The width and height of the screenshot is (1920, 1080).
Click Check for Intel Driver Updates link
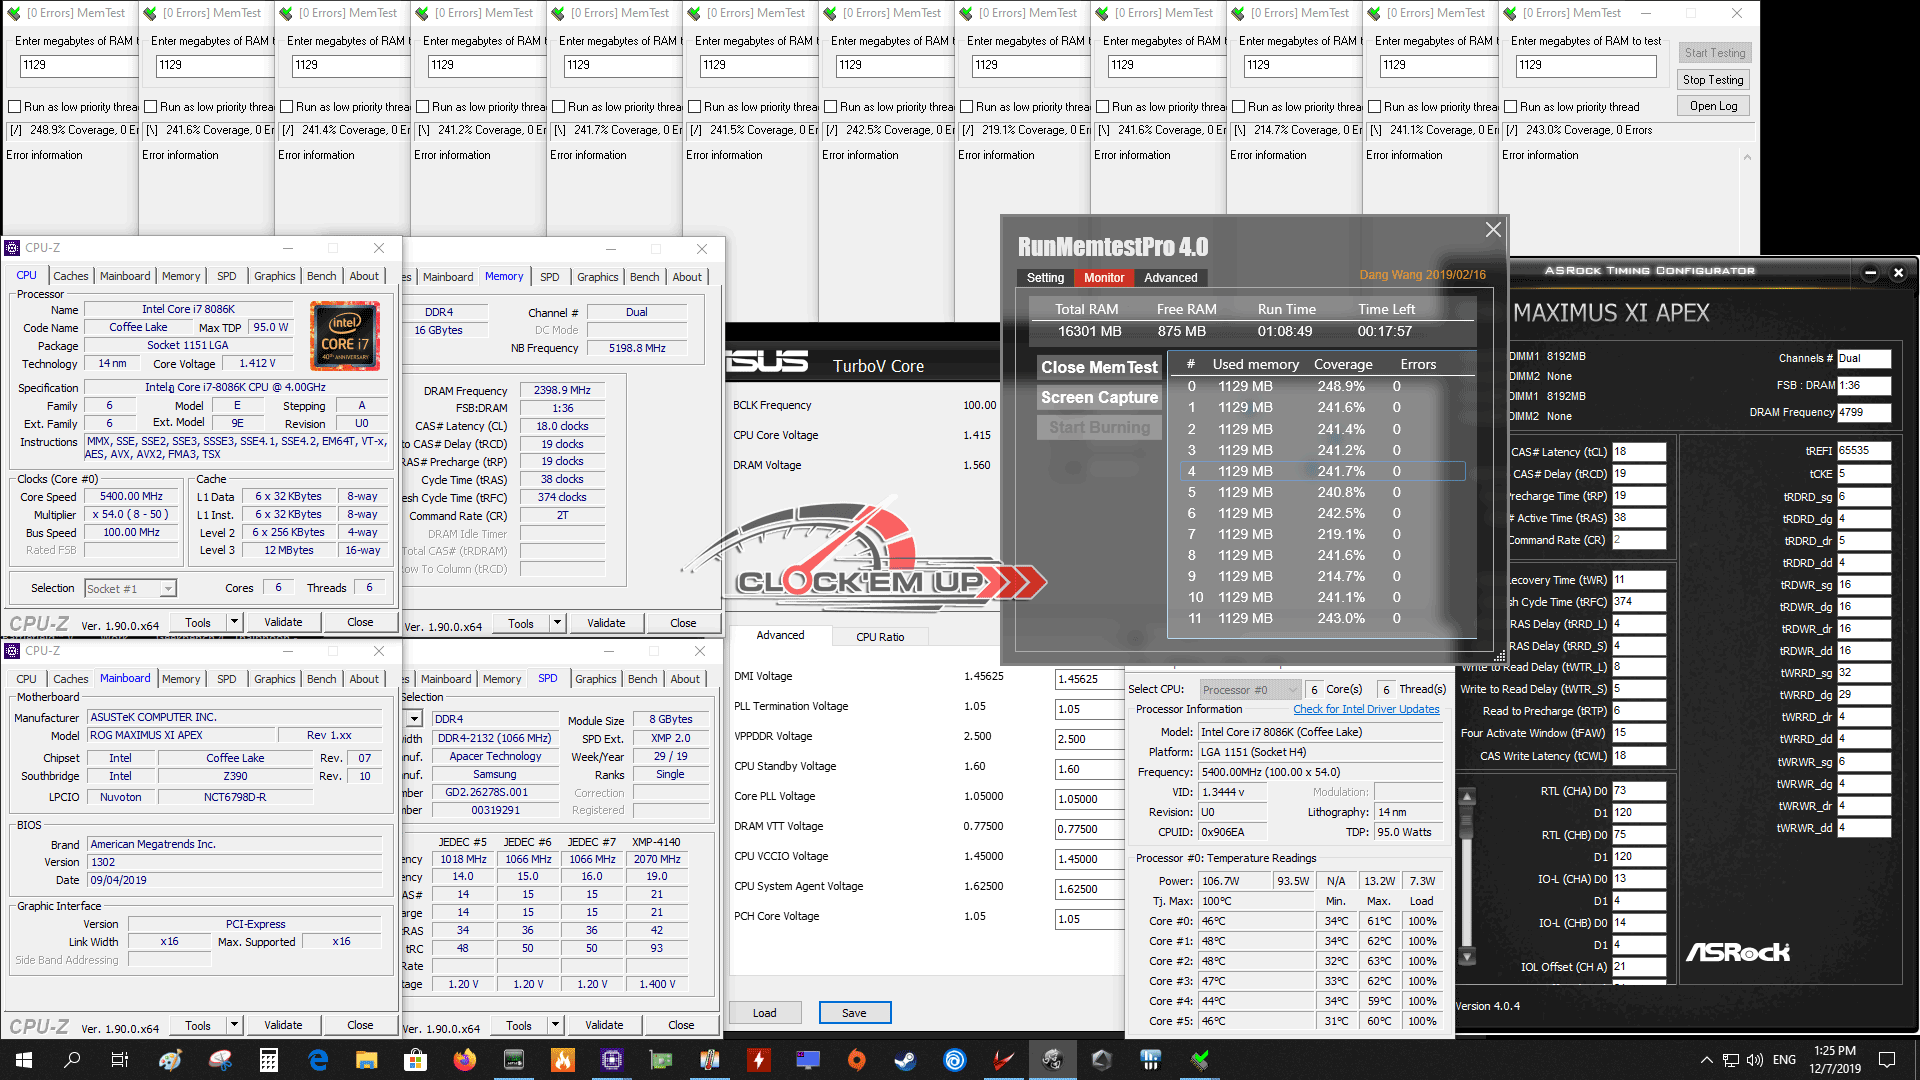pos(1366,709)
